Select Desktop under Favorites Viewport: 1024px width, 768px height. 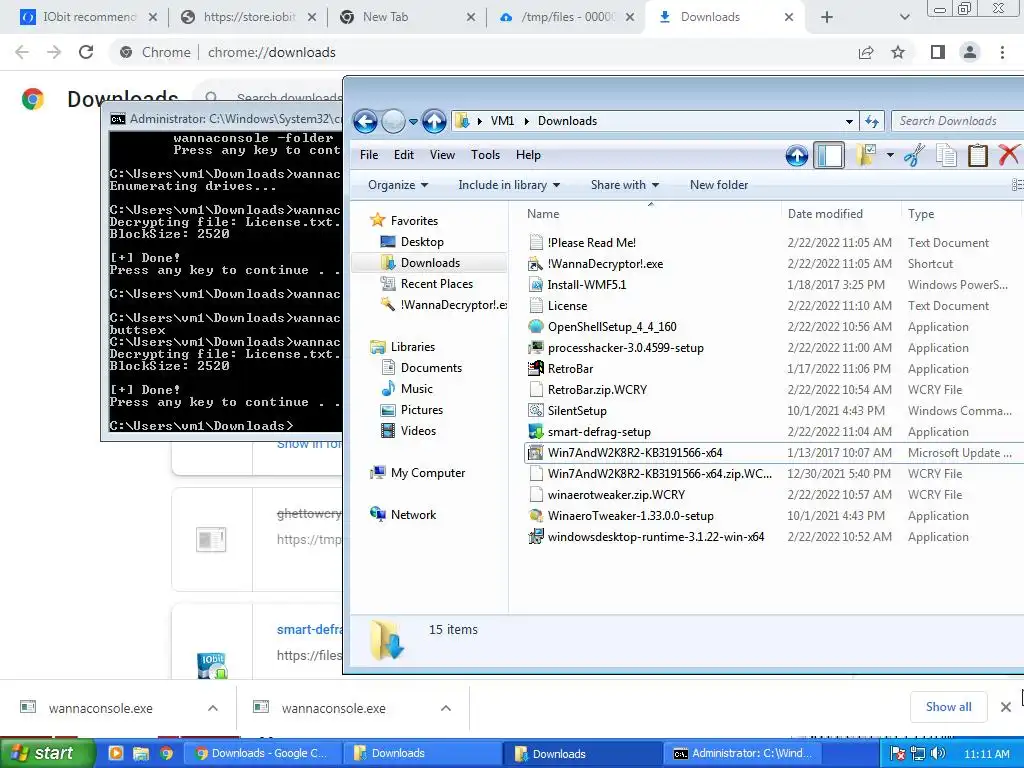pos(422,242)
